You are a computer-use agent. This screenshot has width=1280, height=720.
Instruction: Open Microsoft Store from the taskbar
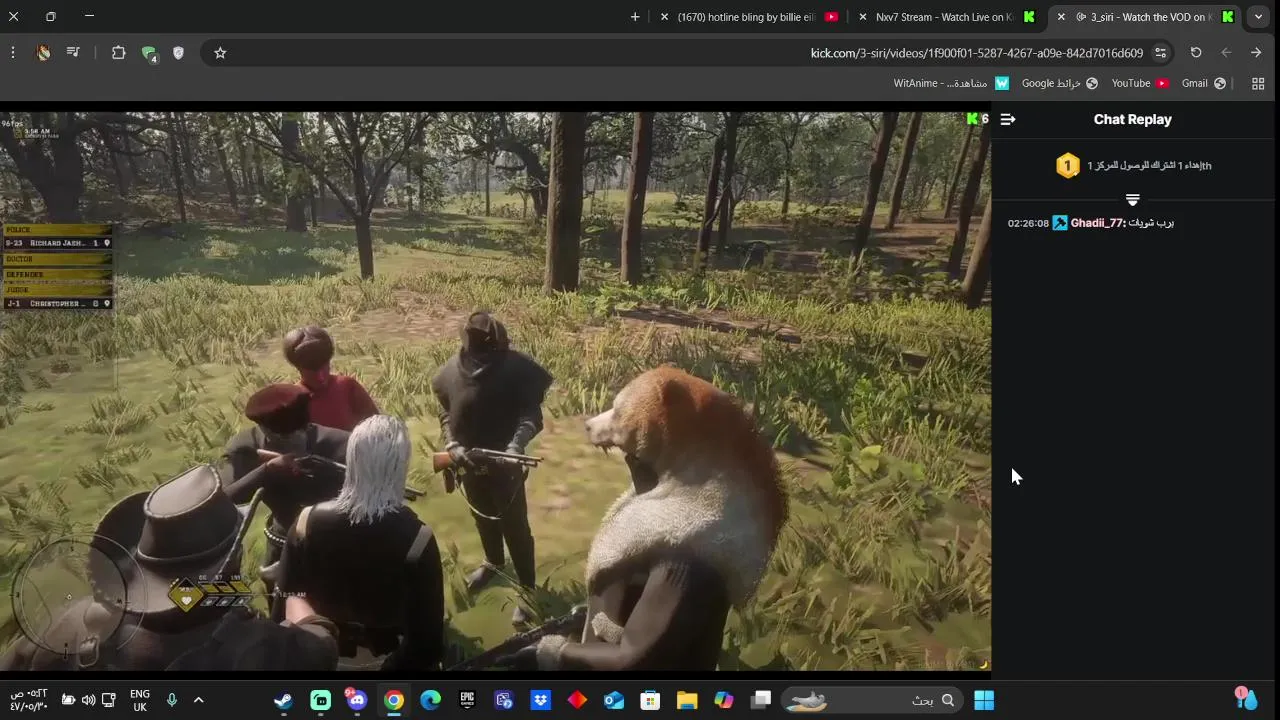pyautogui.click(x=650, y=700)
